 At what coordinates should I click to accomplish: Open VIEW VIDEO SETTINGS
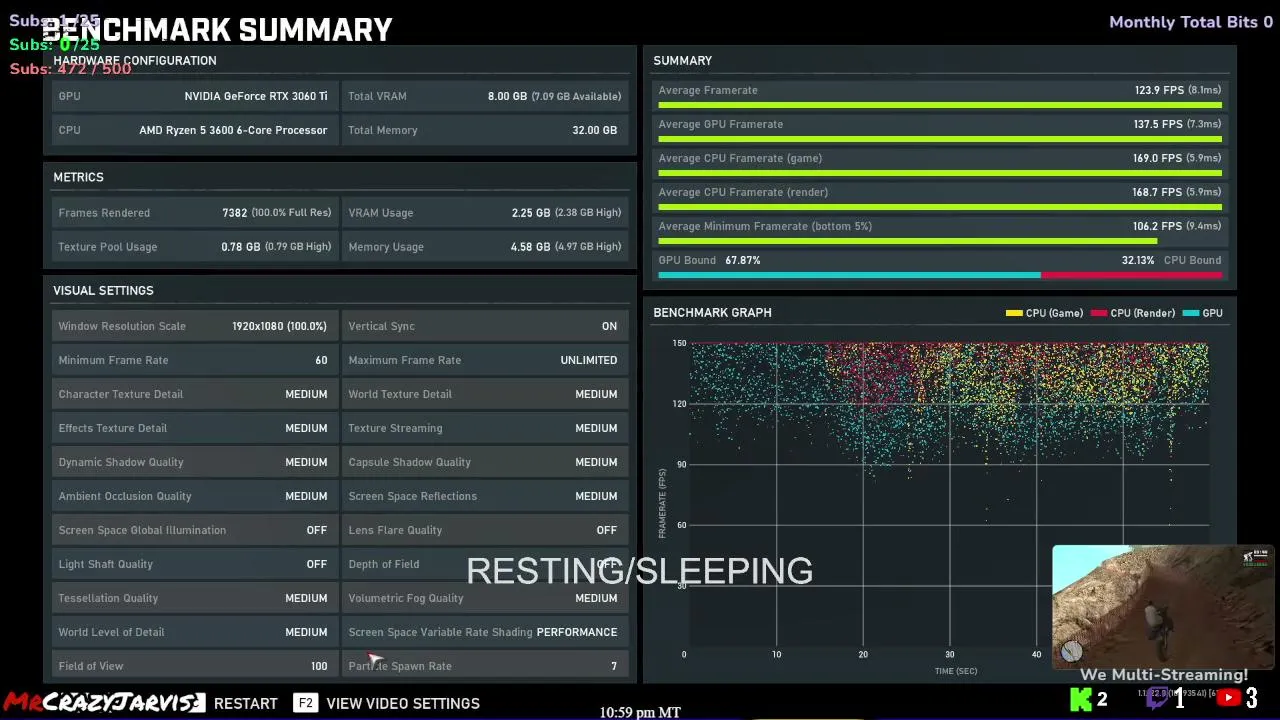pos(403,703)
